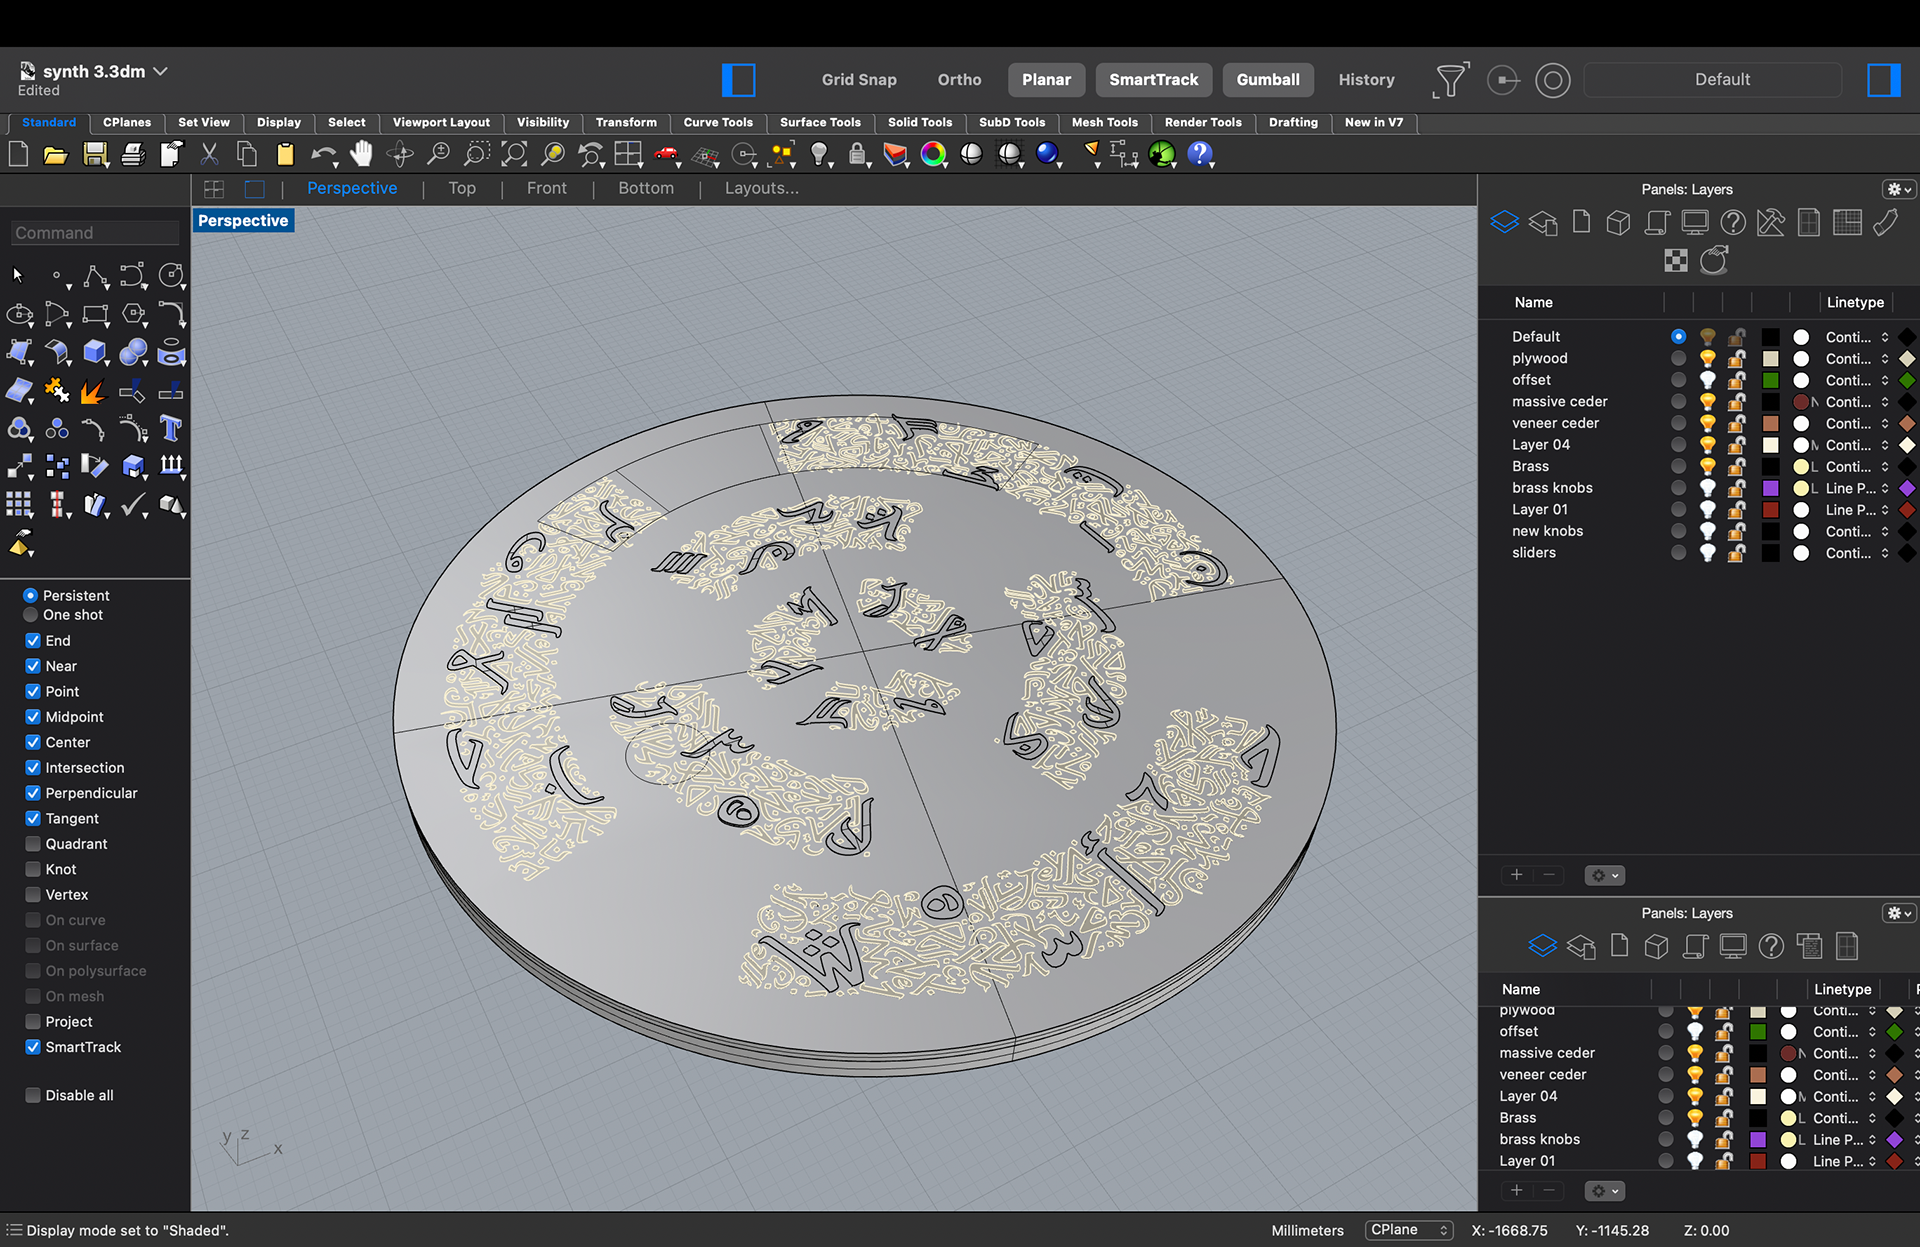The image size is (1920, 1247).
Task: Enable the Knot osnap checkbox
Action: click(33, 869)
